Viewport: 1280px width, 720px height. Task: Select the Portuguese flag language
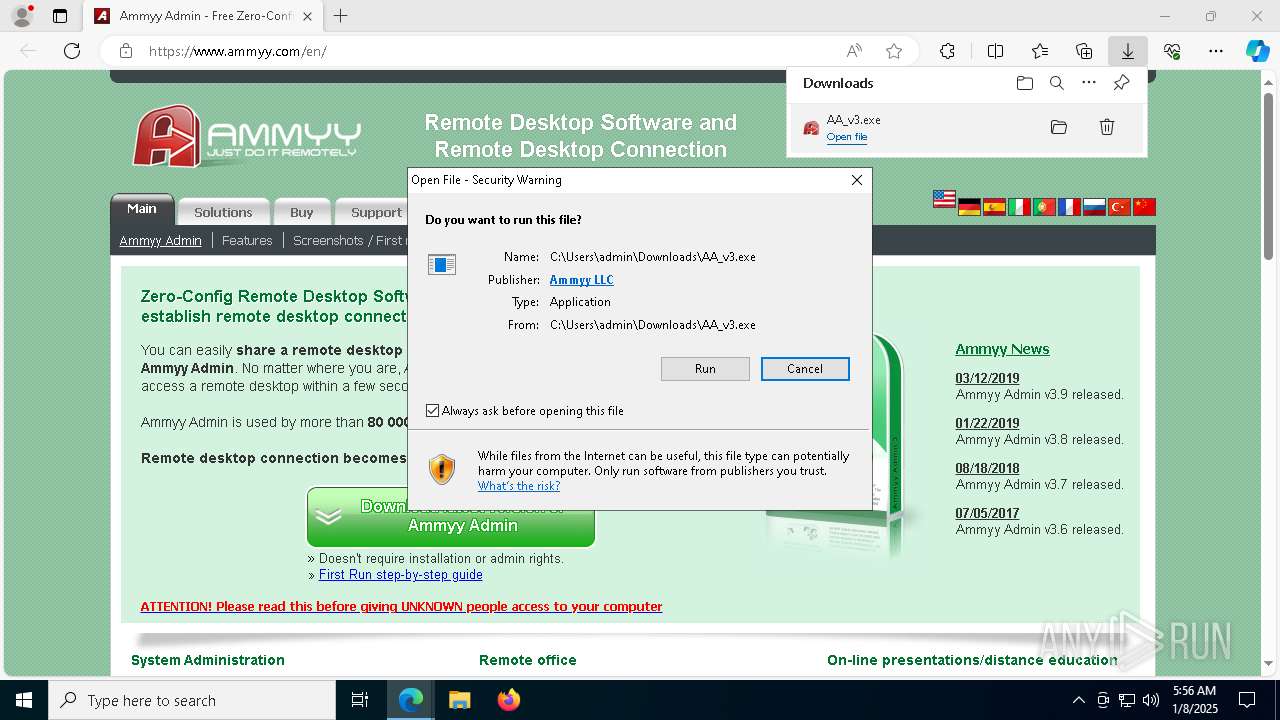pos(1044,207)
